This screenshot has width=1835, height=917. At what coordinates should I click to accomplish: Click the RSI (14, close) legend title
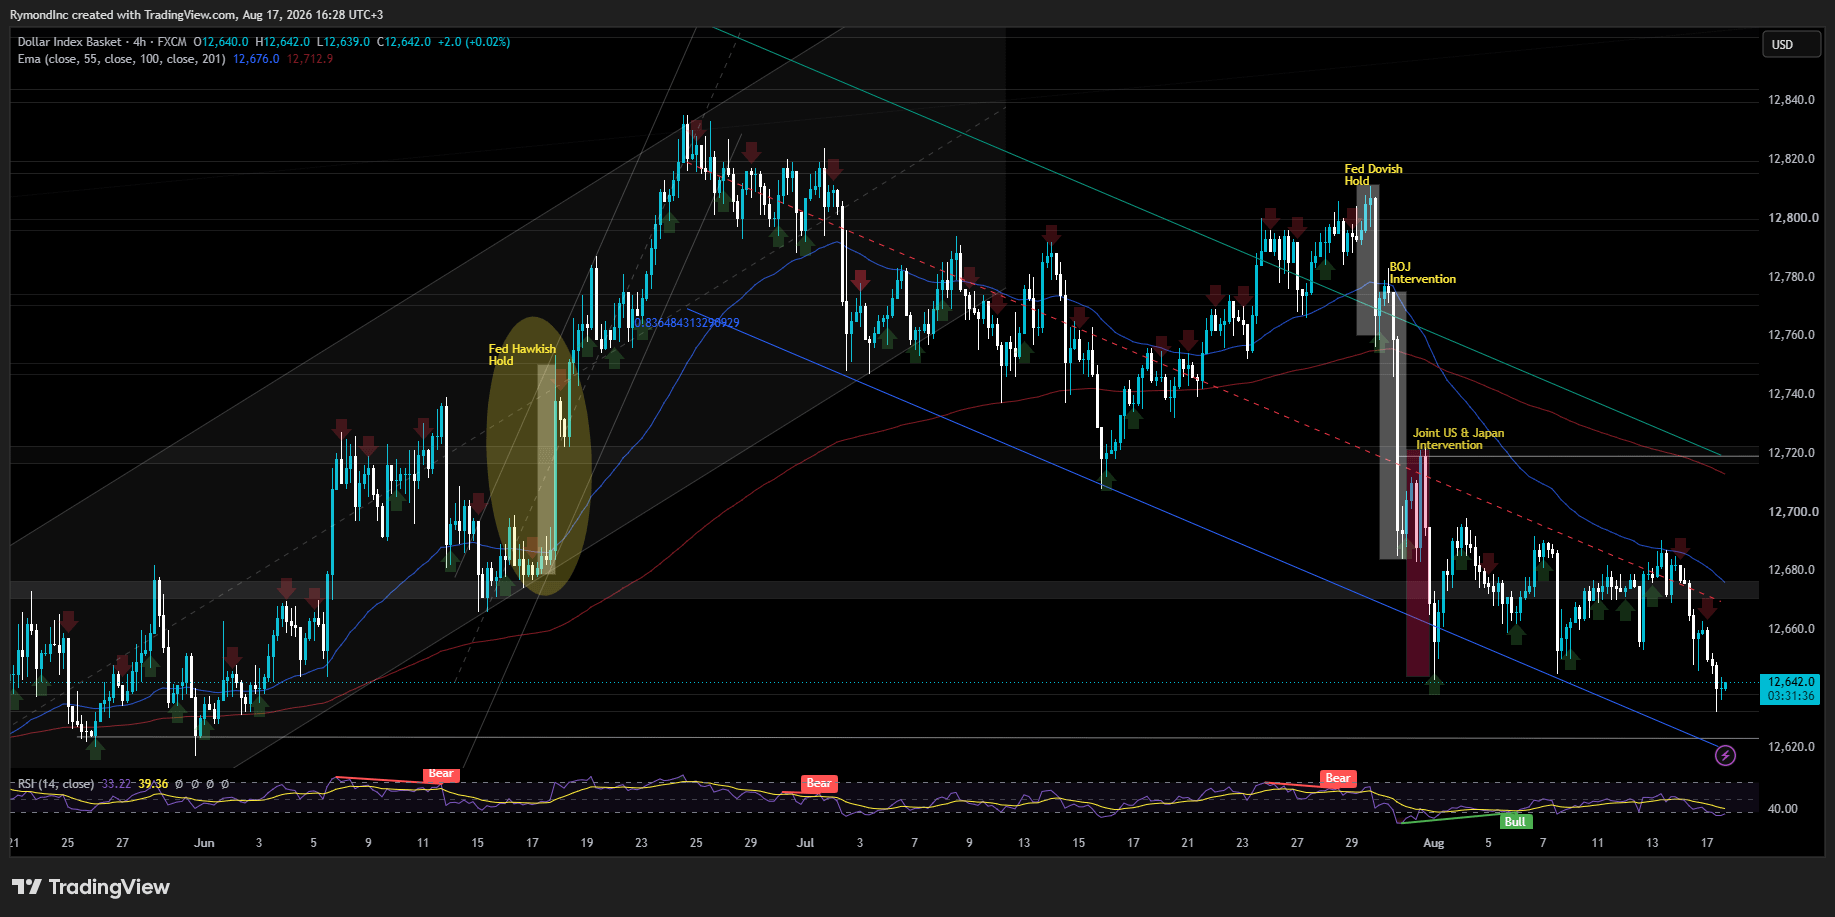click(56, 784)
